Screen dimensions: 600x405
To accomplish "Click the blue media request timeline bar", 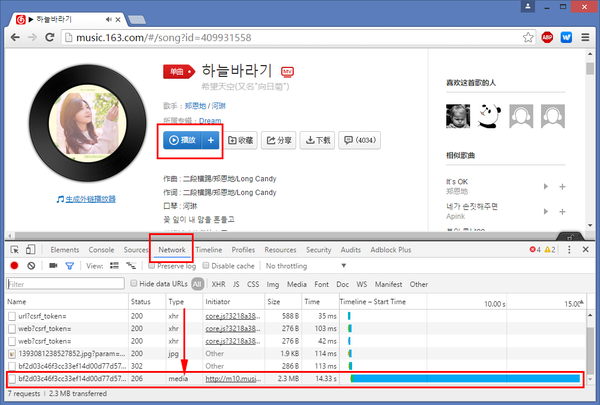I will coord(465,379).
